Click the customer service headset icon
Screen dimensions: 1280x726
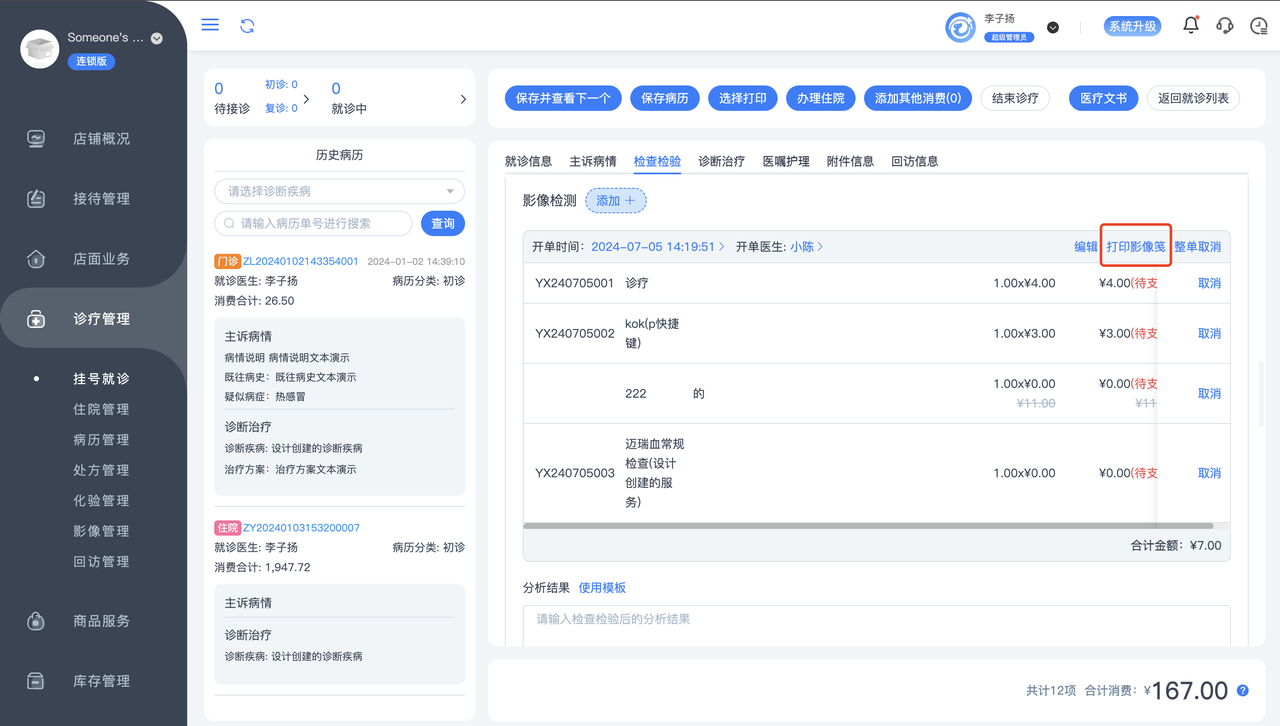[1224, 26]
